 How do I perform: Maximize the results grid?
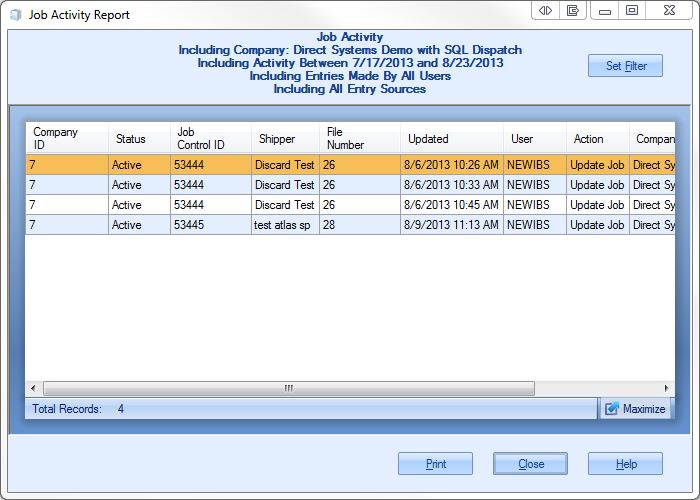[x=635, y=409]
